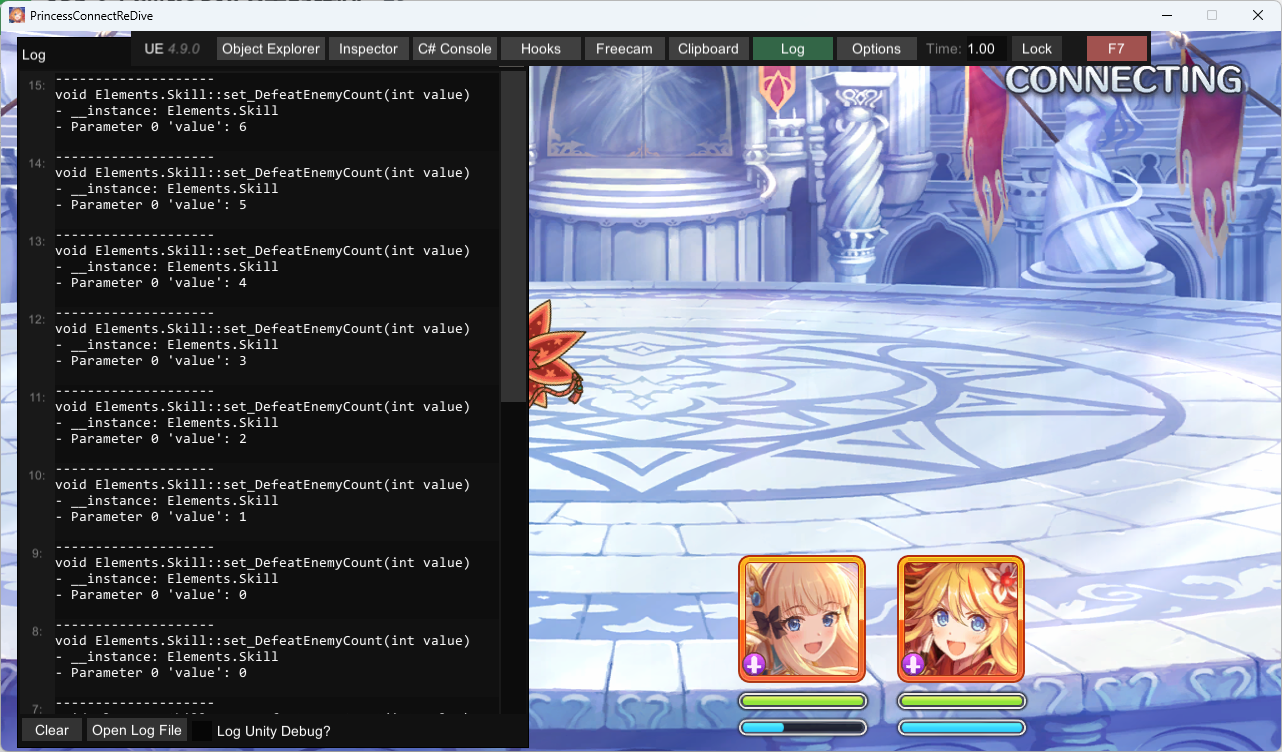The image size is (1282, 752).
Task: Enable the Log Unity Debug checkbox
Action: 203,731
